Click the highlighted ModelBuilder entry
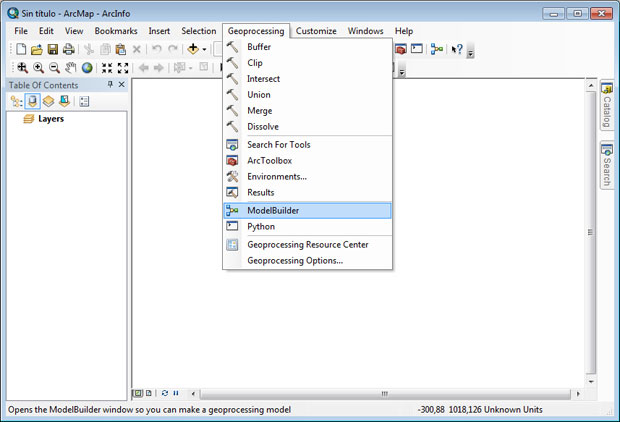The image size is (620, 422). (x=308, y=210)
